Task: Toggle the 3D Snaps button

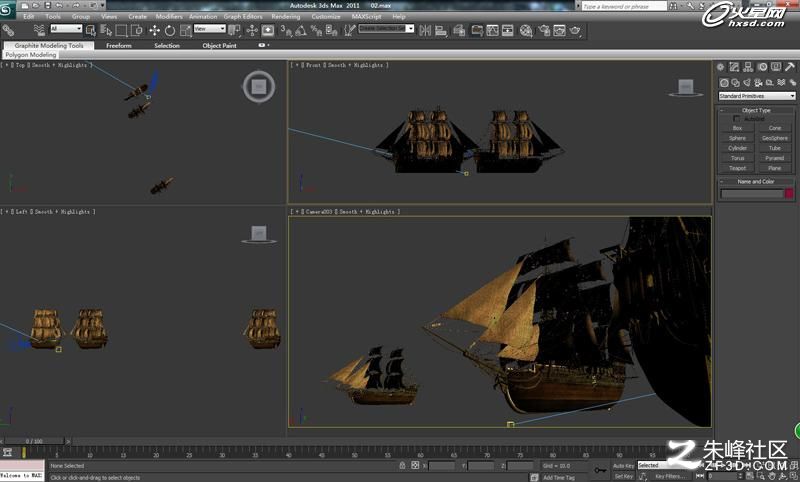Action: 286,31
